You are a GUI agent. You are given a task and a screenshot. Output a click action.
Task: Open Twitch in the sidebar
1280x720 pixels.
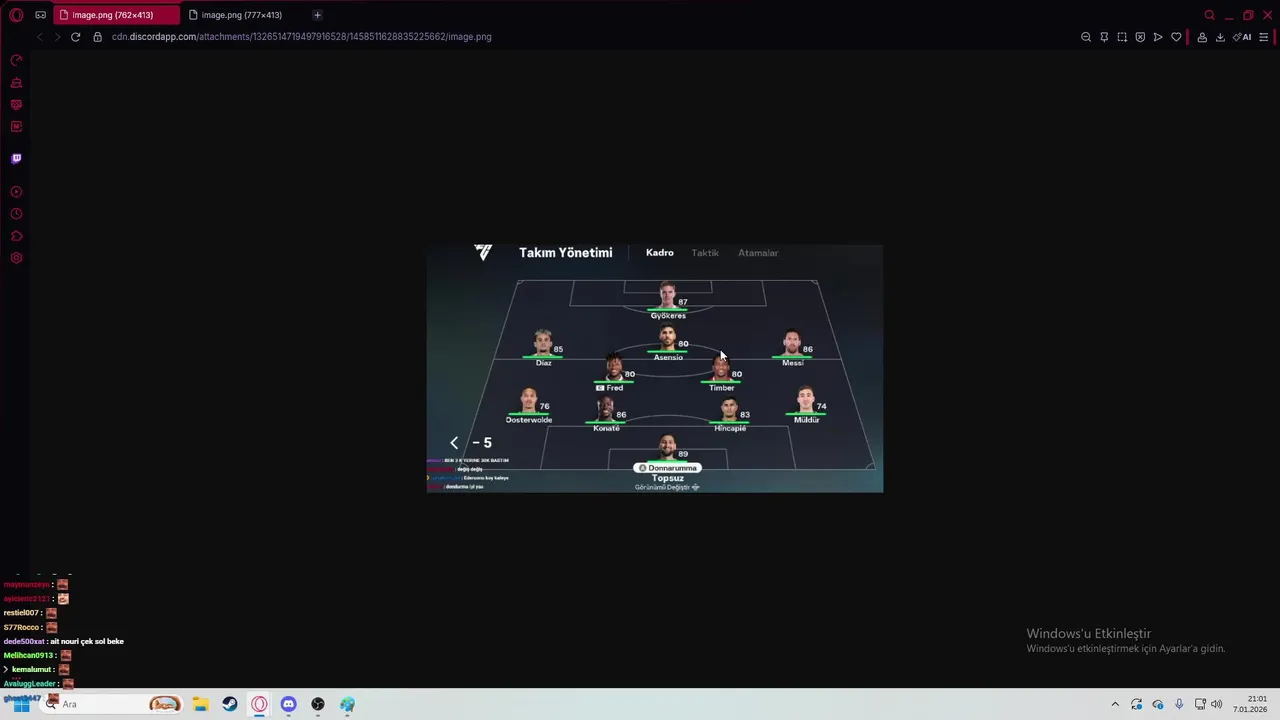[x=16, y=158]
